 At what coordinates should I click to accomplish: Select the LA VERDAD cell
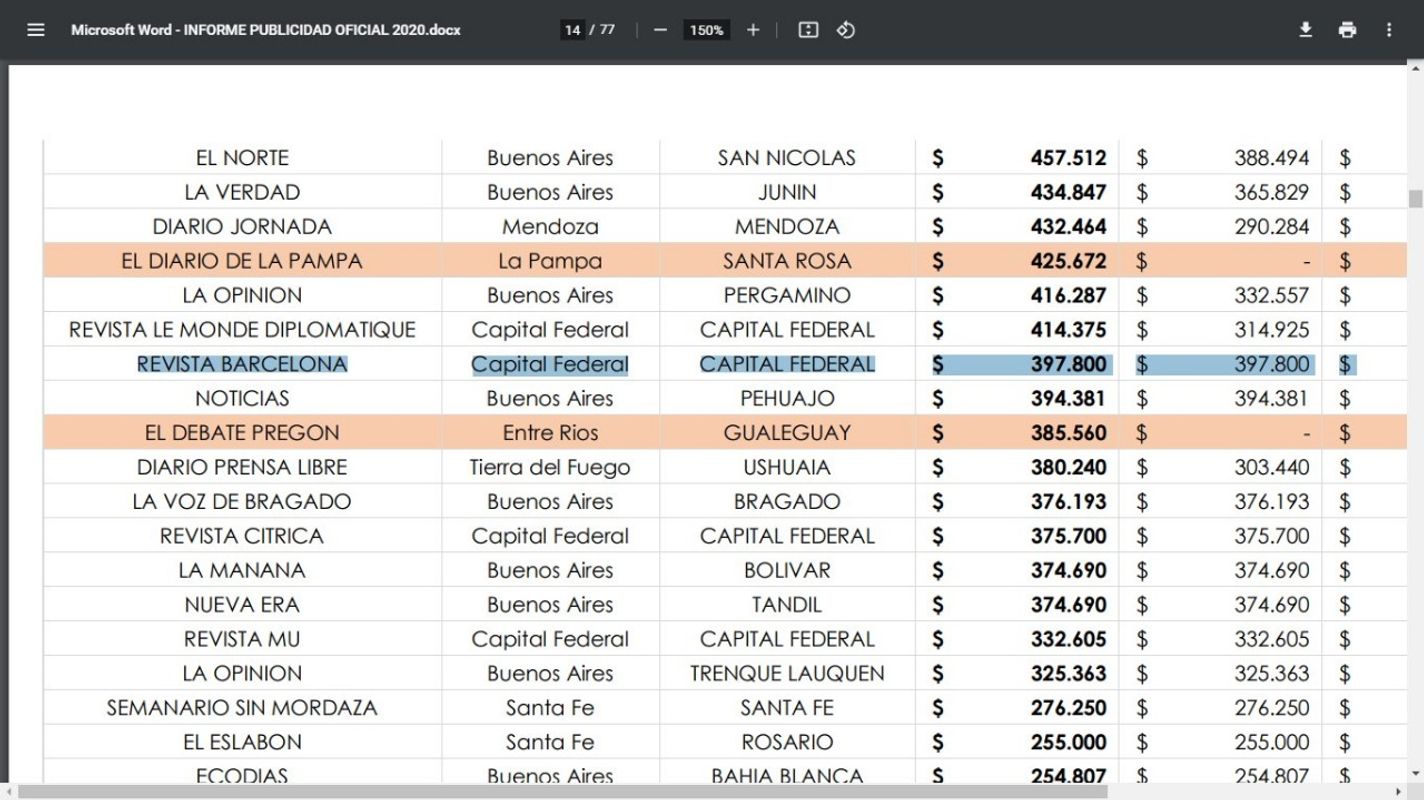[242, 192]
